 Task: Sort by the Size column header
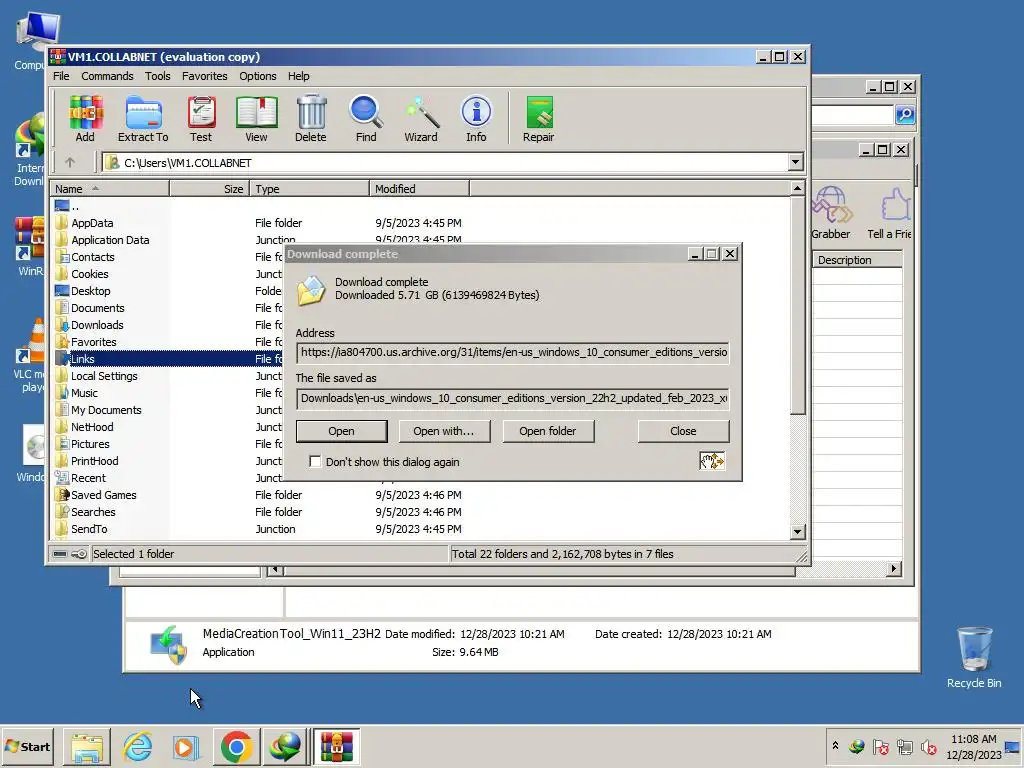pos(210,189)
